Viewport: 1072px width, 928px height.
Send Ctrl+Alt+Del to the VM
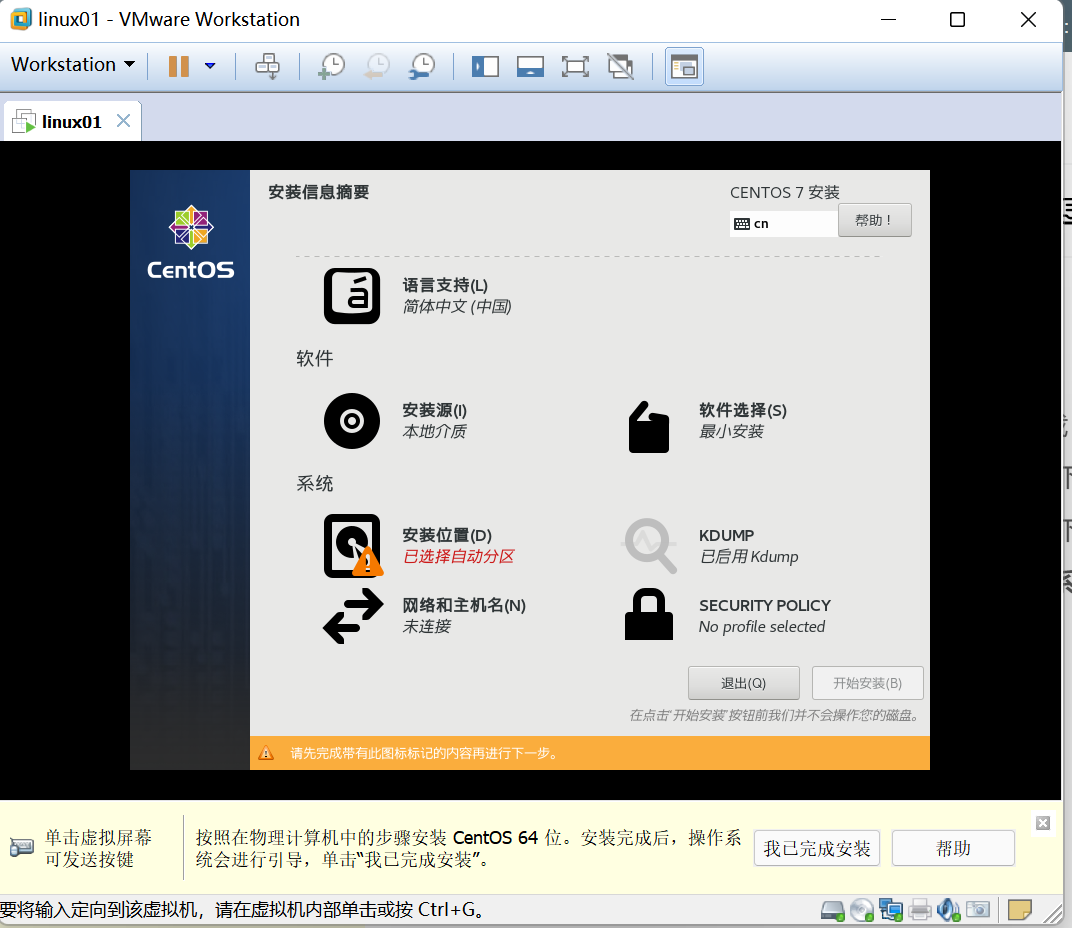coord(267,66)
